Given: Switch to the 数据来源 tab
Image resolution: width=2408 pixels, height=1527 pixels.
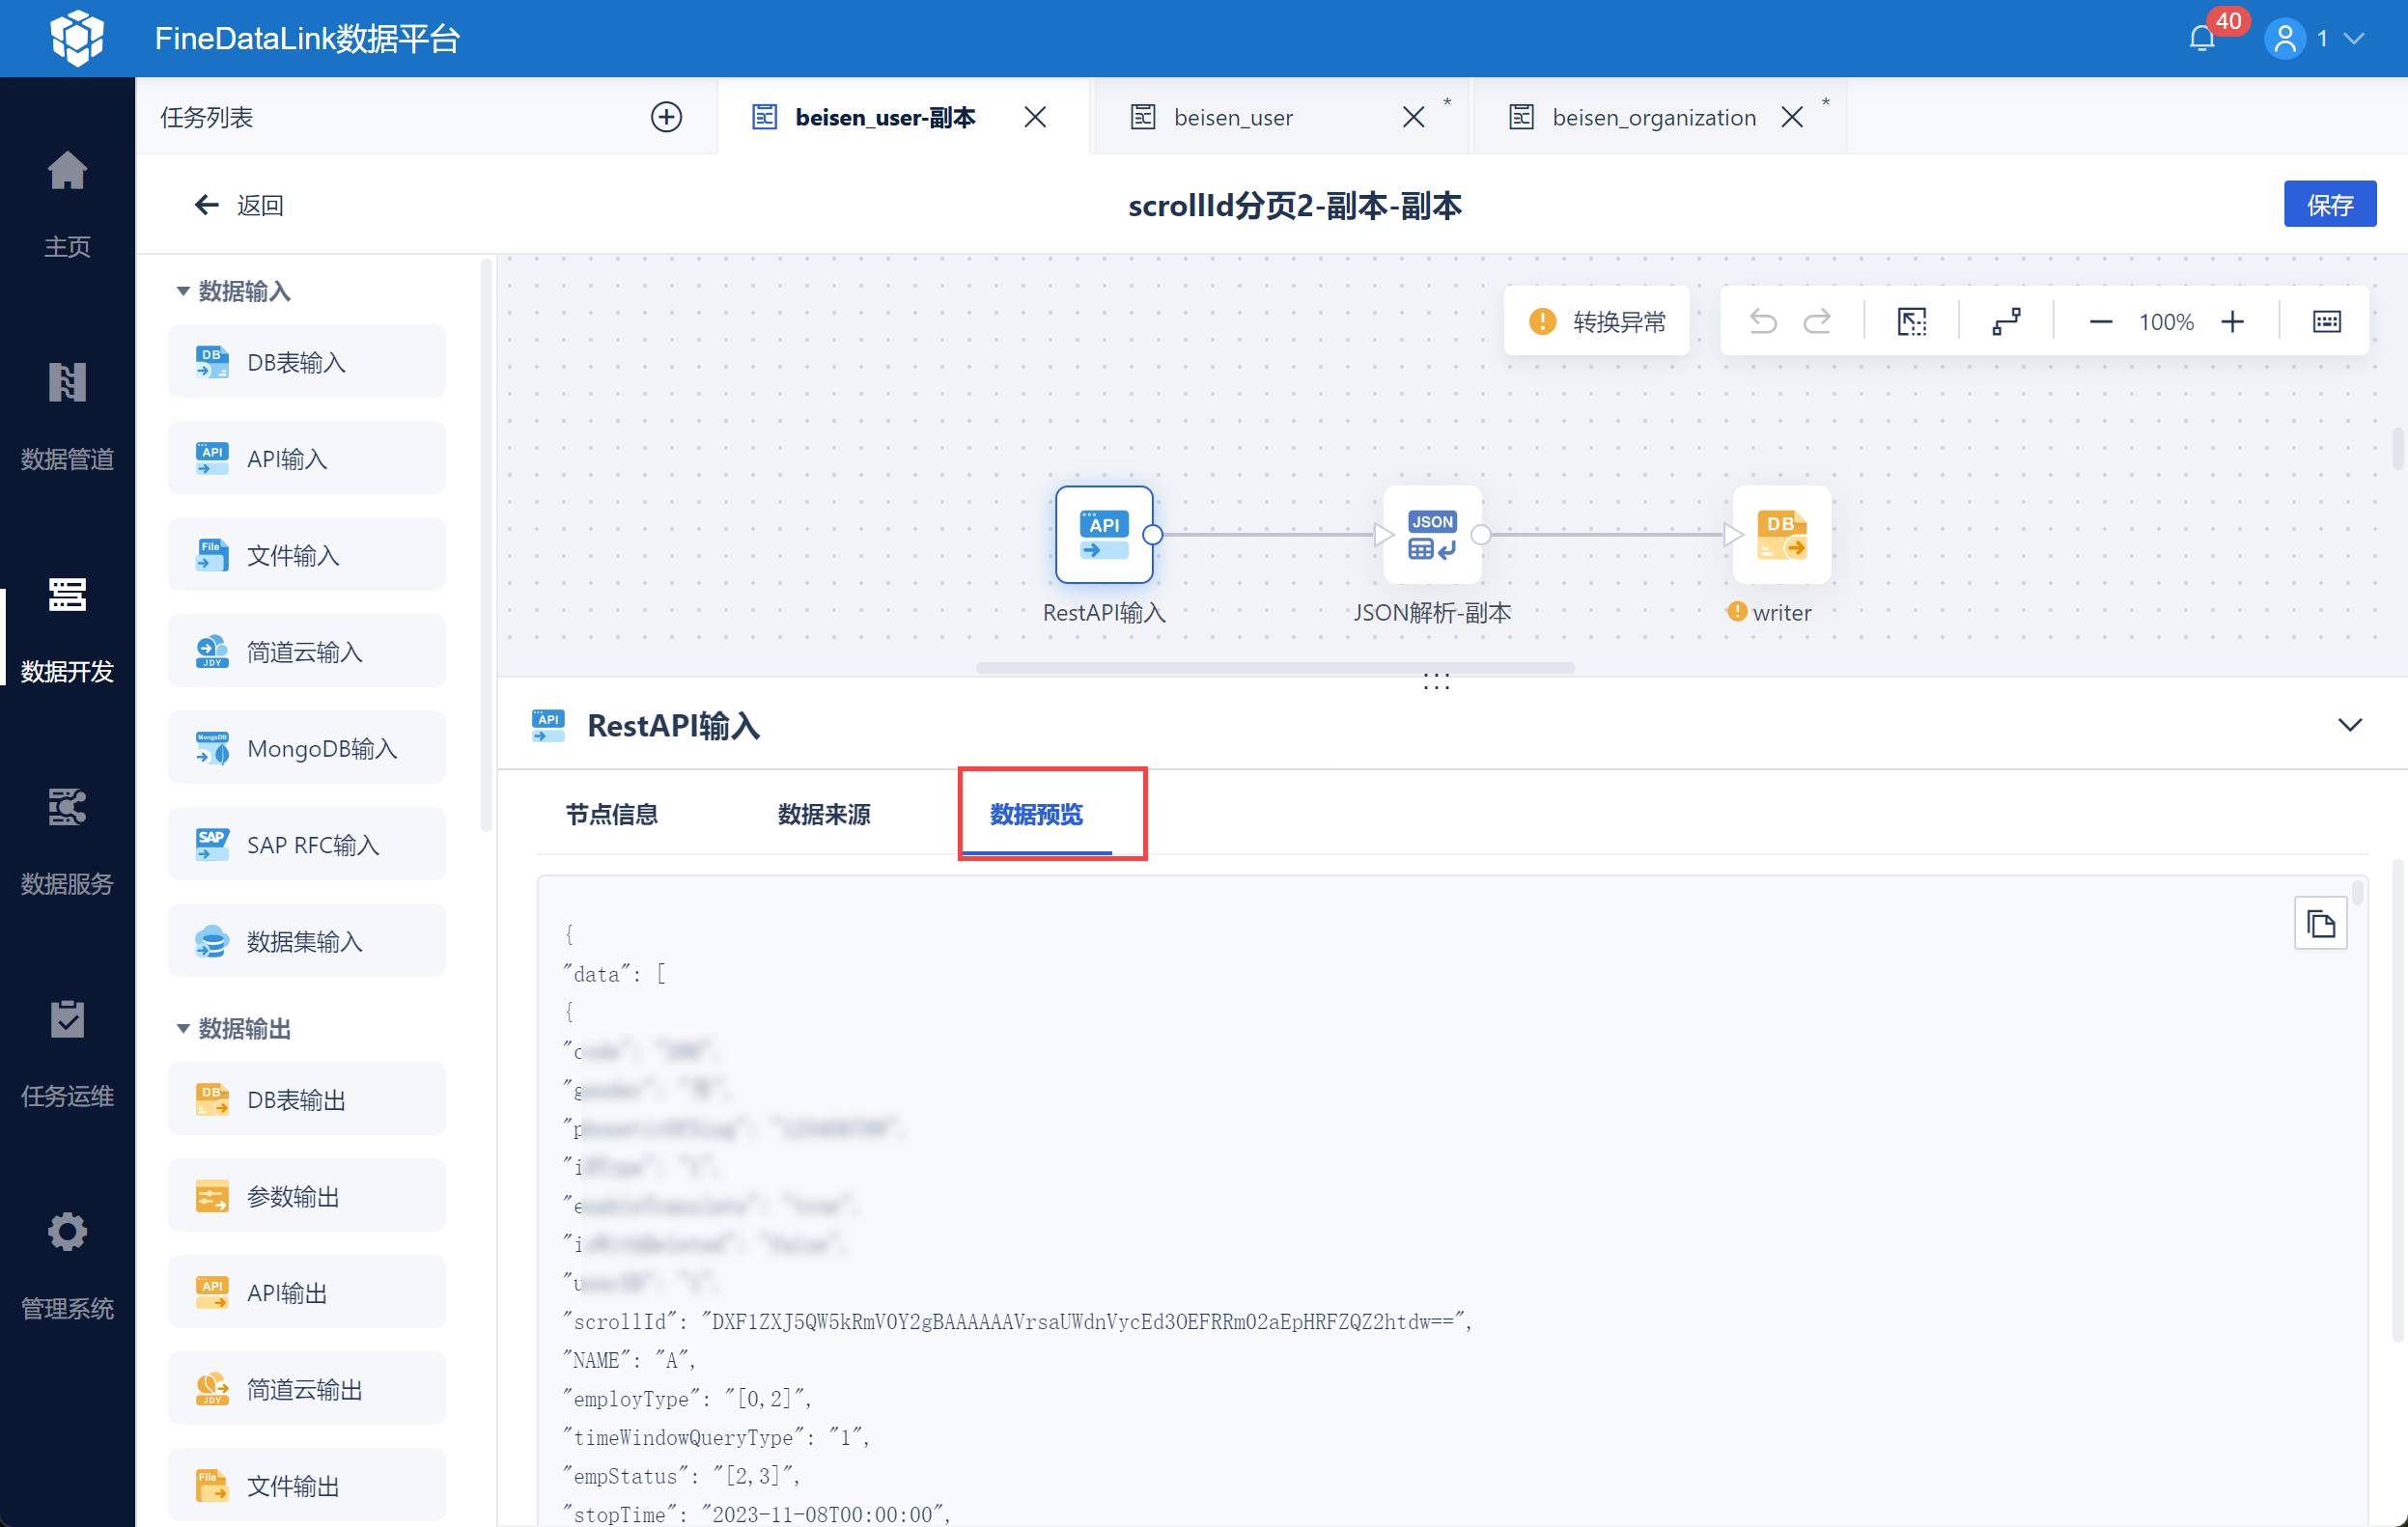Looking at the screenshot, I should (x=823, y=814).
